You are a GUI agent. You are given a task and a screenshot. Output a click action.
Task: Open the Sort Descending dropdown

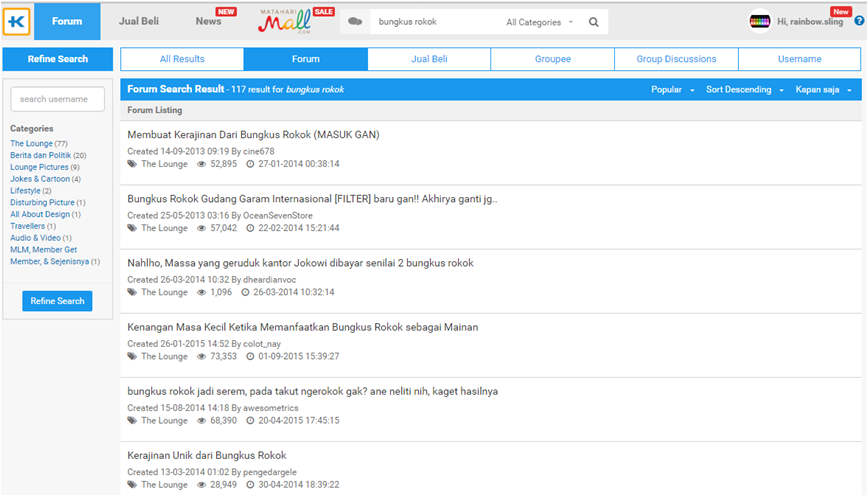pos(744,90)
